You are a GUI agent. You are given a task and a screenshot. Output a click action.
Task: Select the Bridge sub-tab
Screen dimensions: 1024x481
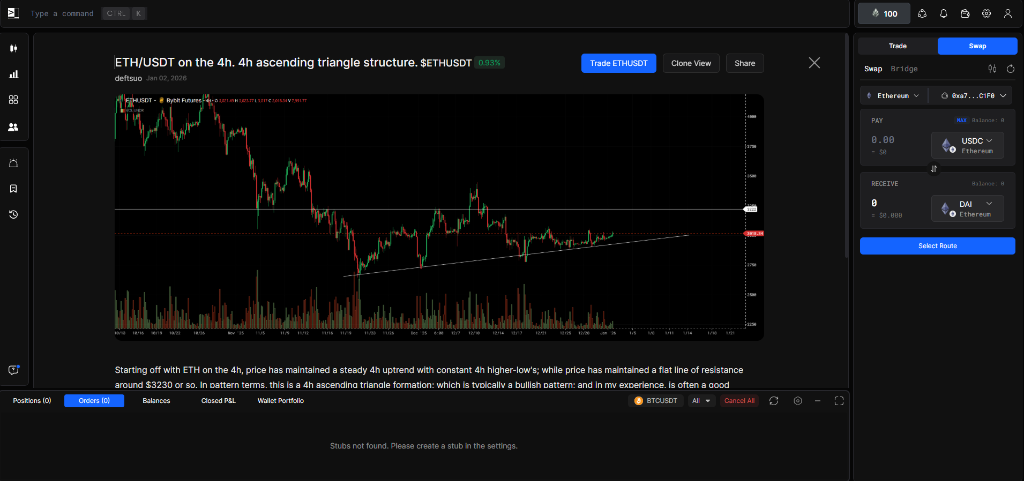(x=904, y=69)
